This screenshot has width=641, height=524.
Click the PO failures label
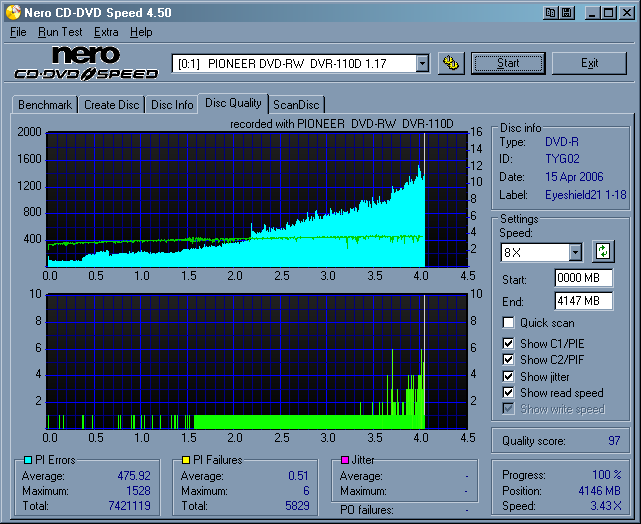367,510
